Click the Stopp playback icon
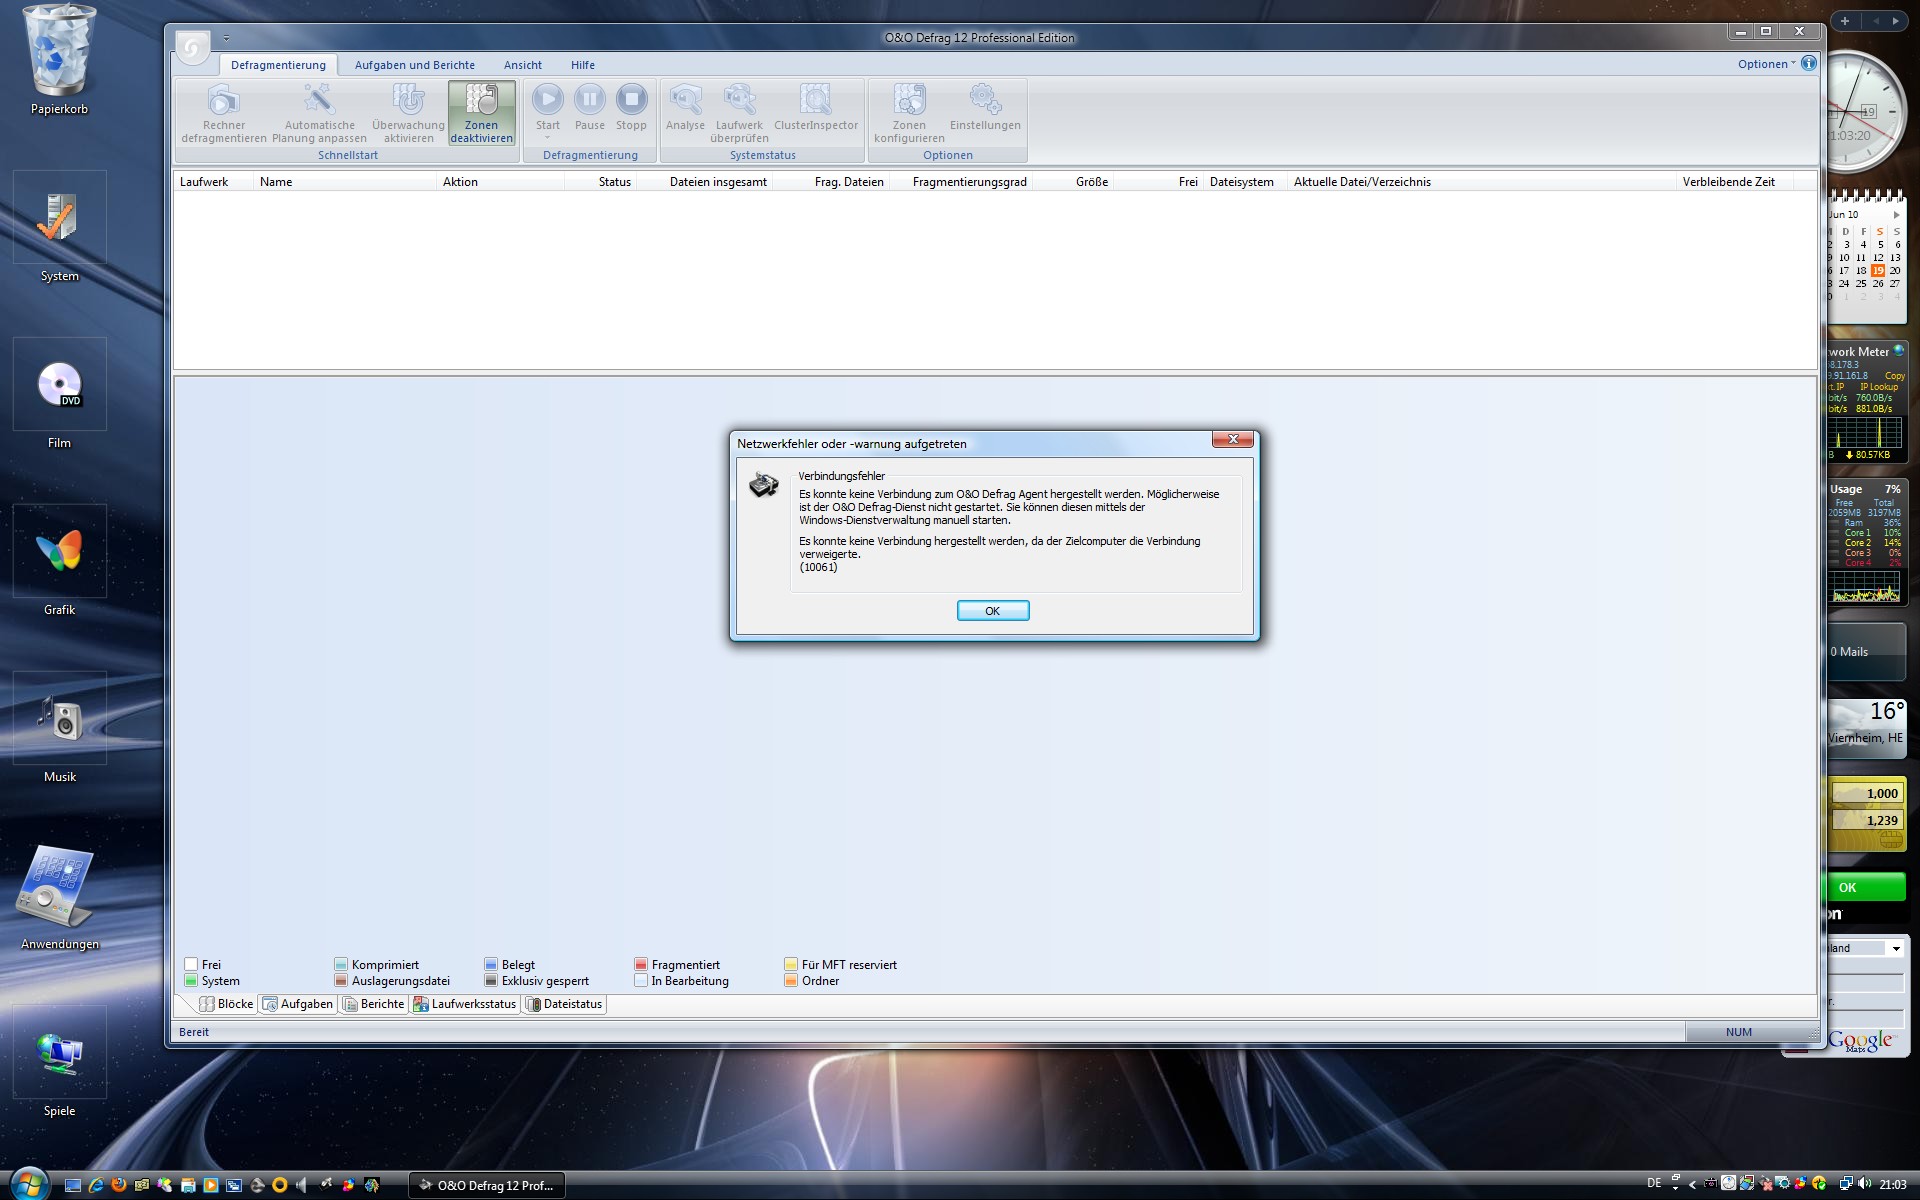This screenshot has width=1920, height=1200. click(631, 100)
